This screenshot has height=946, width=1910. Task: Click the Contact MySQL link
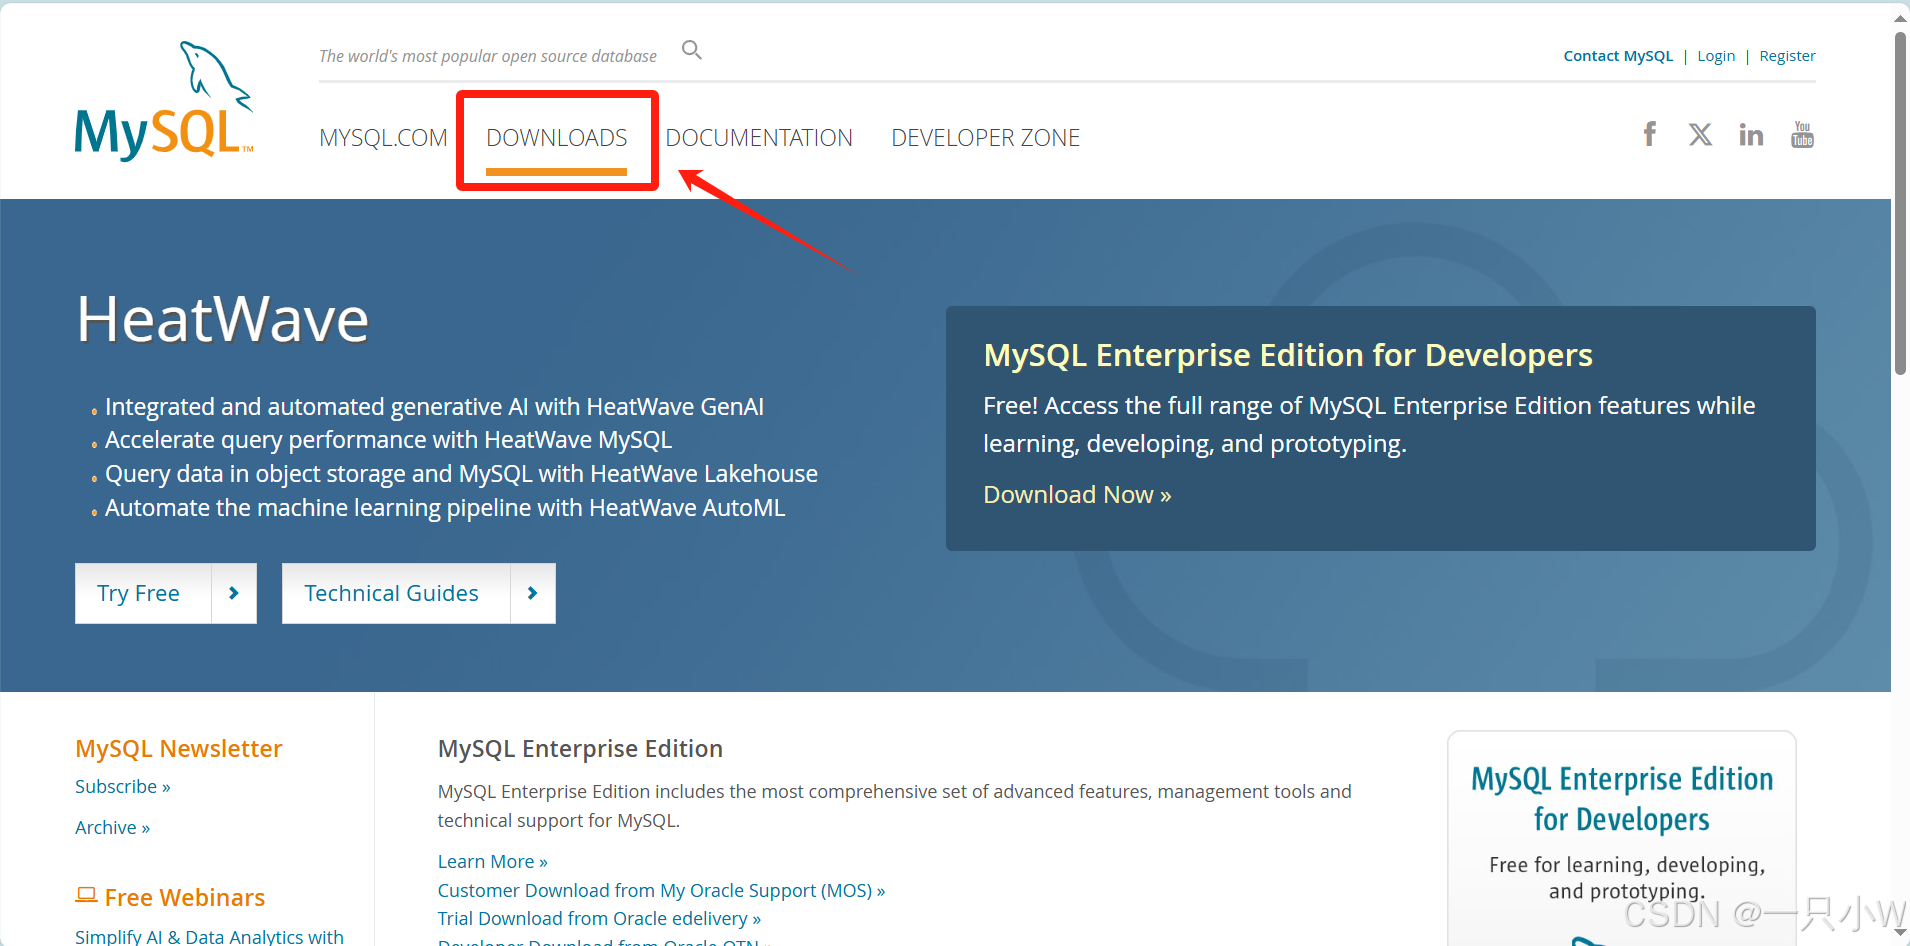(x=1618, y=56)
